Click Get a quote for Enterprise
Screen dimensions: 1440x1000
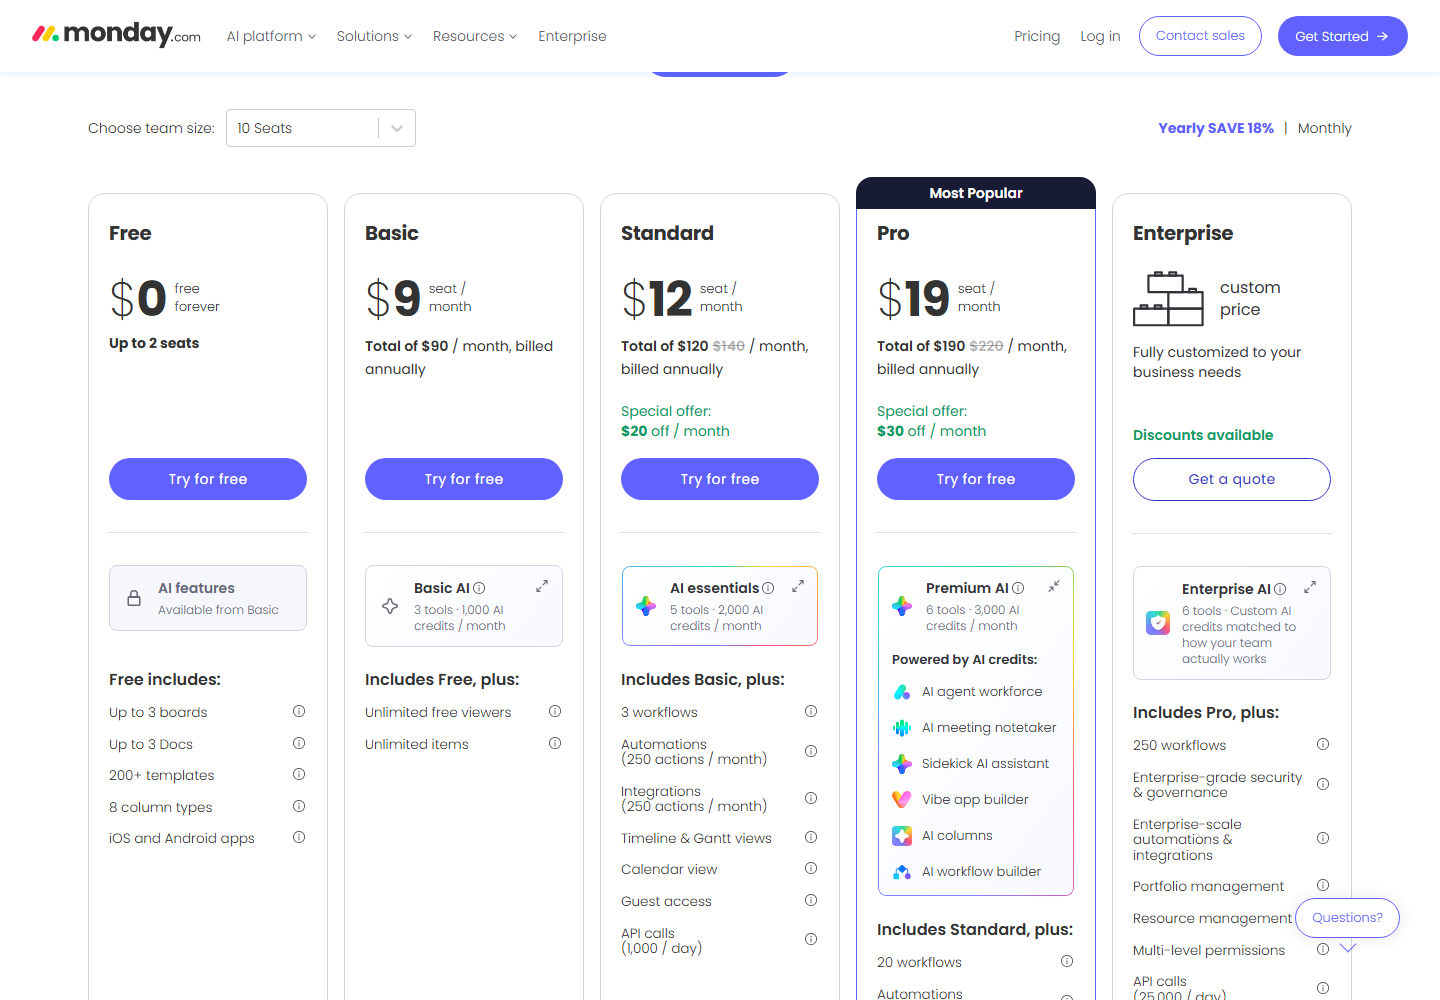point(1232,479)
